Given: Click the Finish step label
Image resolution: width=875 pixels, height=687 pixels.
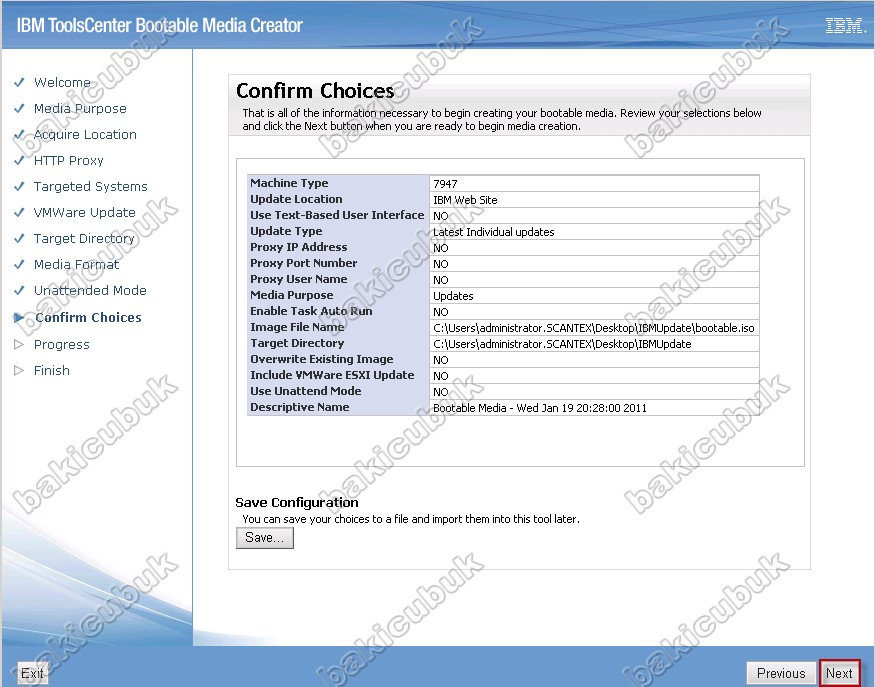Looking at the screenshot, I should click(51, 370).
